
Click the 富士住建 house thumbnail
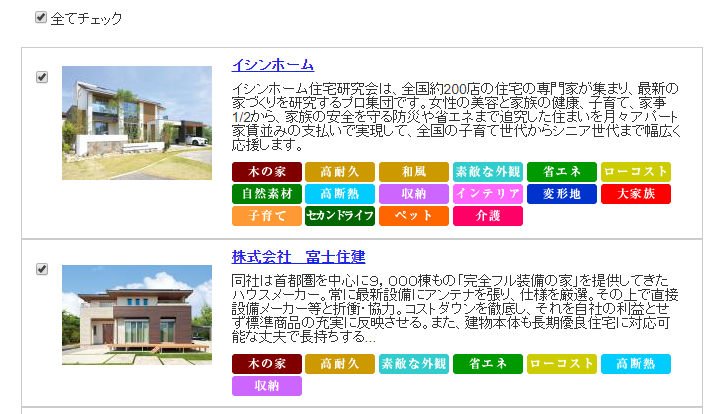pos(137,315)
